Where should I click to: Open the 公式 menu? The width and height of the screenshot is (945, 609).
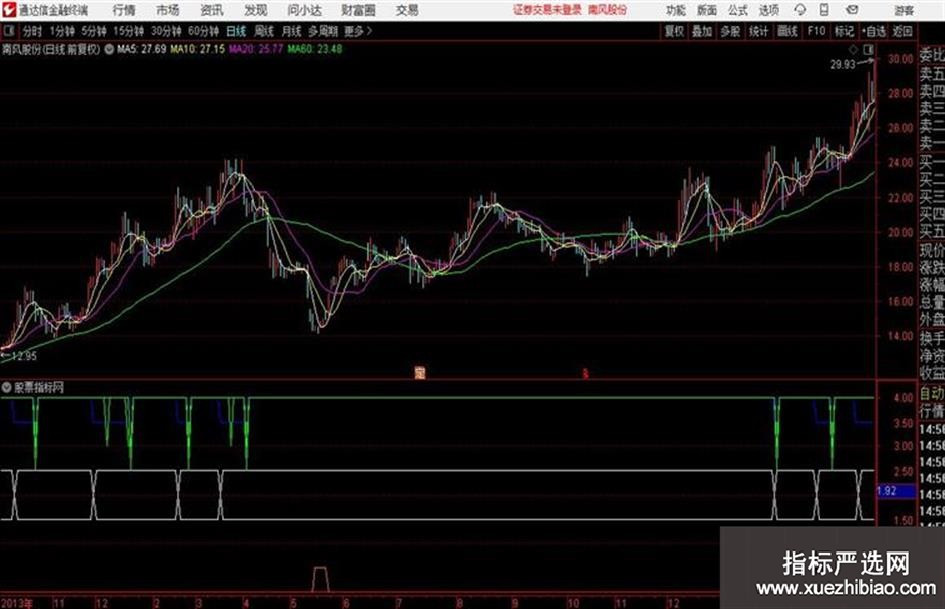click(738, 10)
